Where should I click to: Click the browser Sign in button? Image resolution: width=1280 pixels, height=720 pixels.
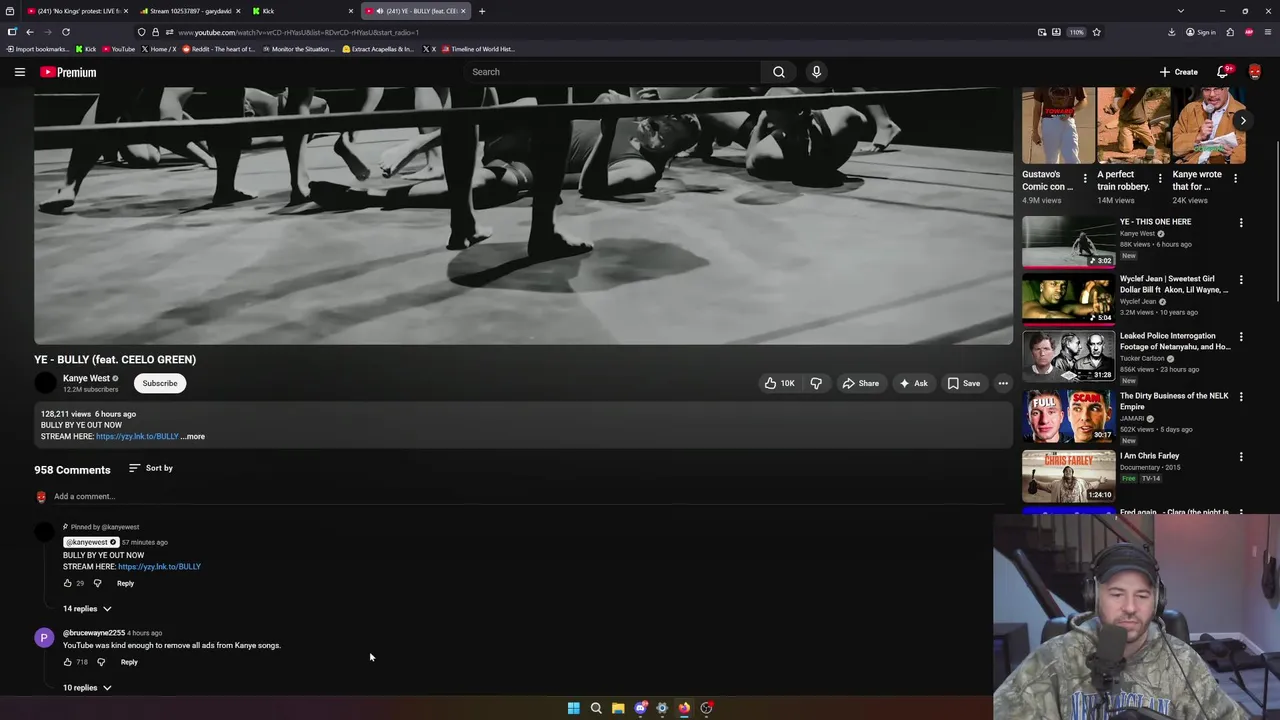tap(1200, 32)
